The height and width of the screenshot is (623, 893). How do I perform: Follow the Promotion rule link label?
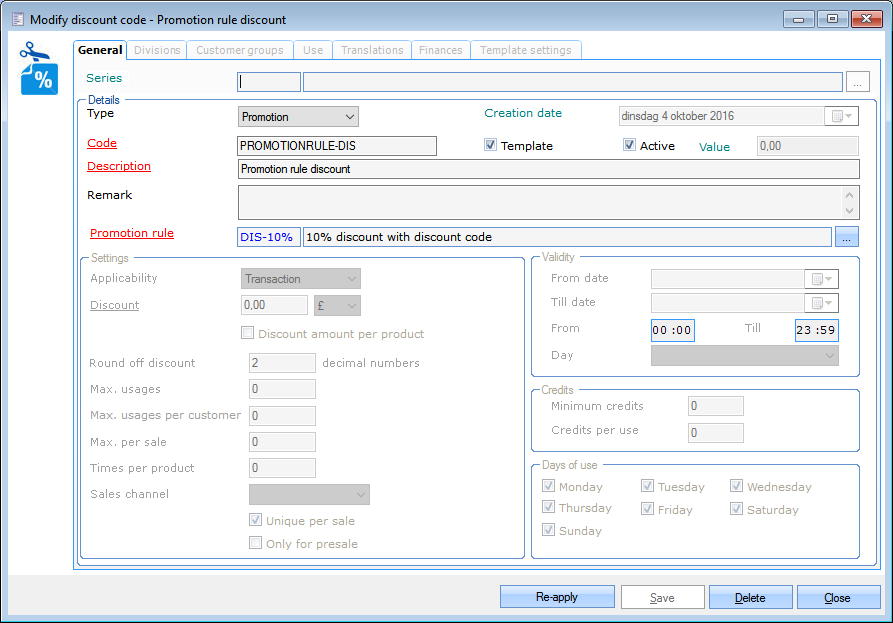[132, 233]
